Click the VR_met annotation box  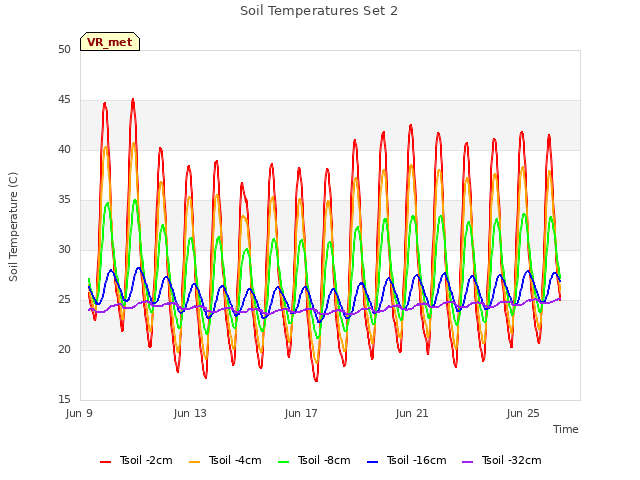110,42
